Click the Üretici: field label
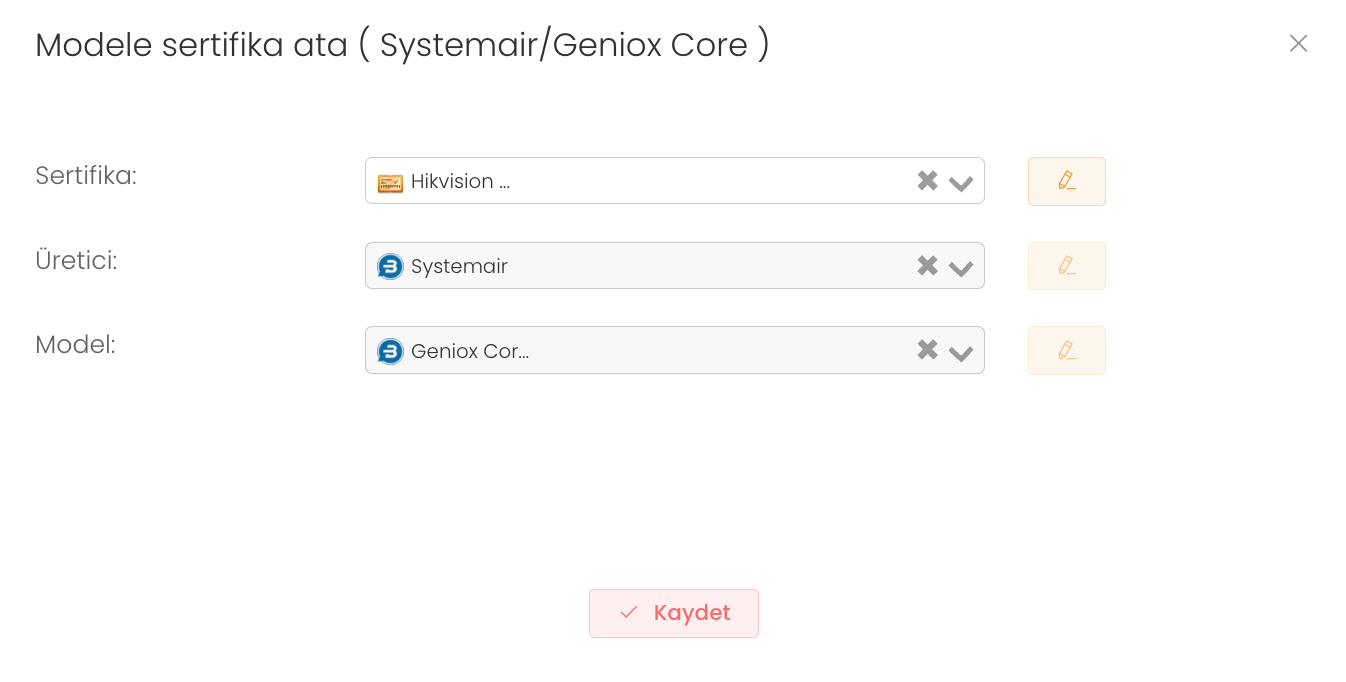 [76, 261]
